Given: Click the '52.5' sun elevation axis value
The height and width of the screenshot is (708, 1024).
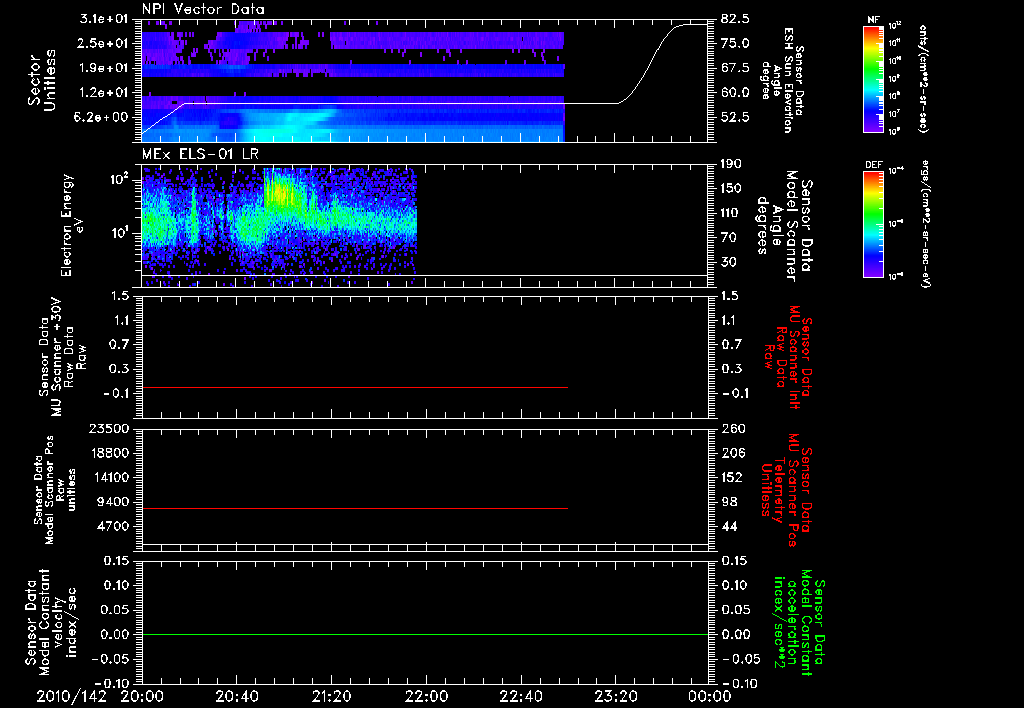Looking at the screenshot, I should [735, 118].
